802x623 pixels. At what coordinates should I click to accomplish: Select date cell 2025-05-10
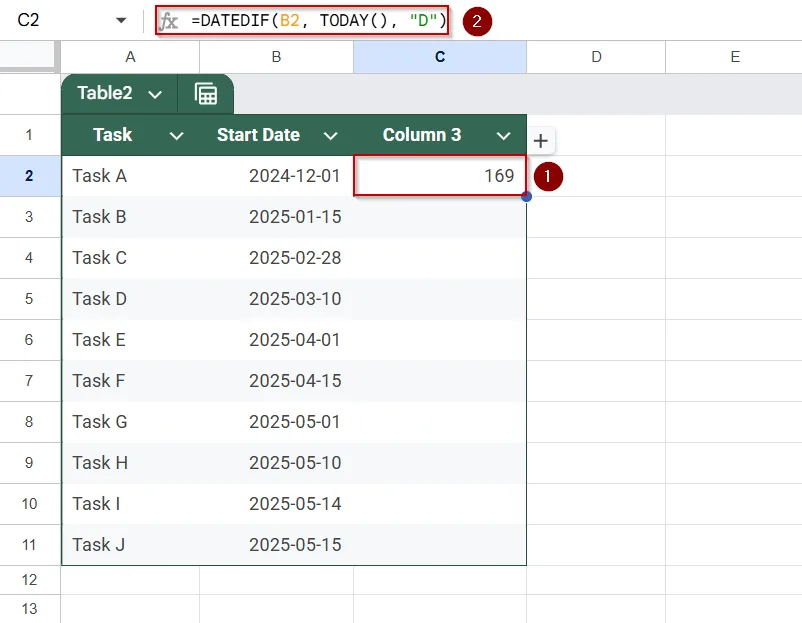(x=276, y=462)
